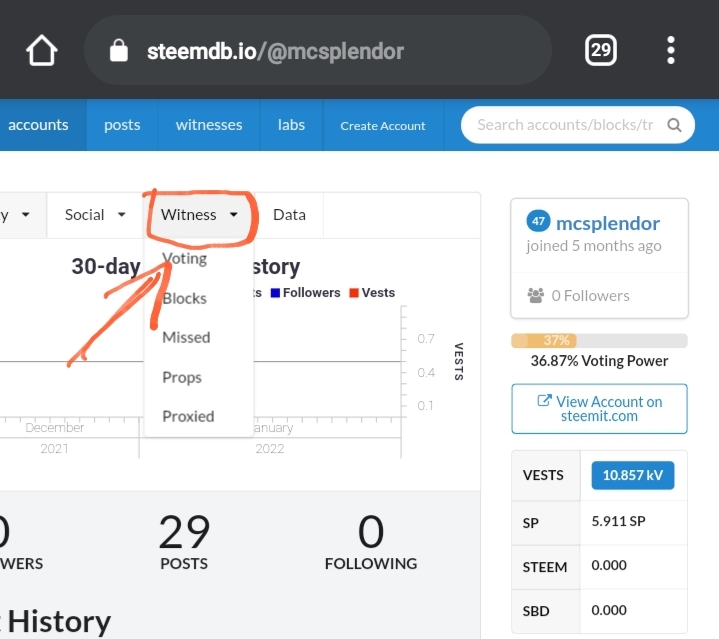Viewport: 719px width, 639px height.
Task: Click the 0 FOLLOWING statistic
Action: (x=371, y=541)
